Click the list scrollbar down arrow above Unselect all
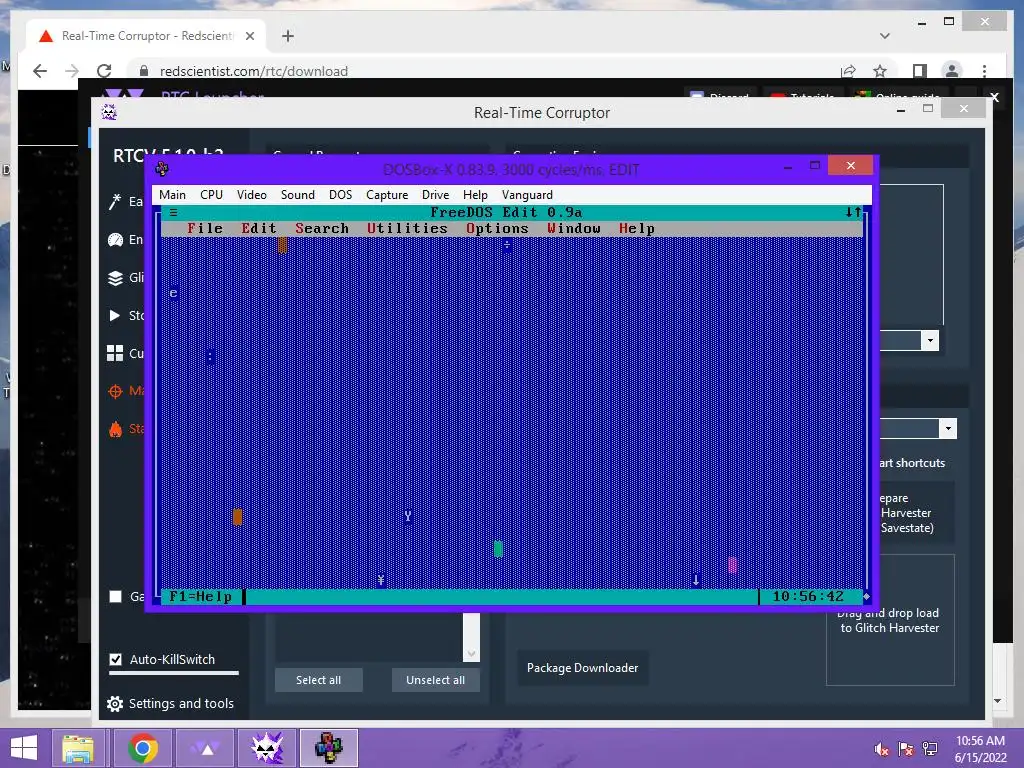Viewport: 1024px width, 768px height. 471,653
